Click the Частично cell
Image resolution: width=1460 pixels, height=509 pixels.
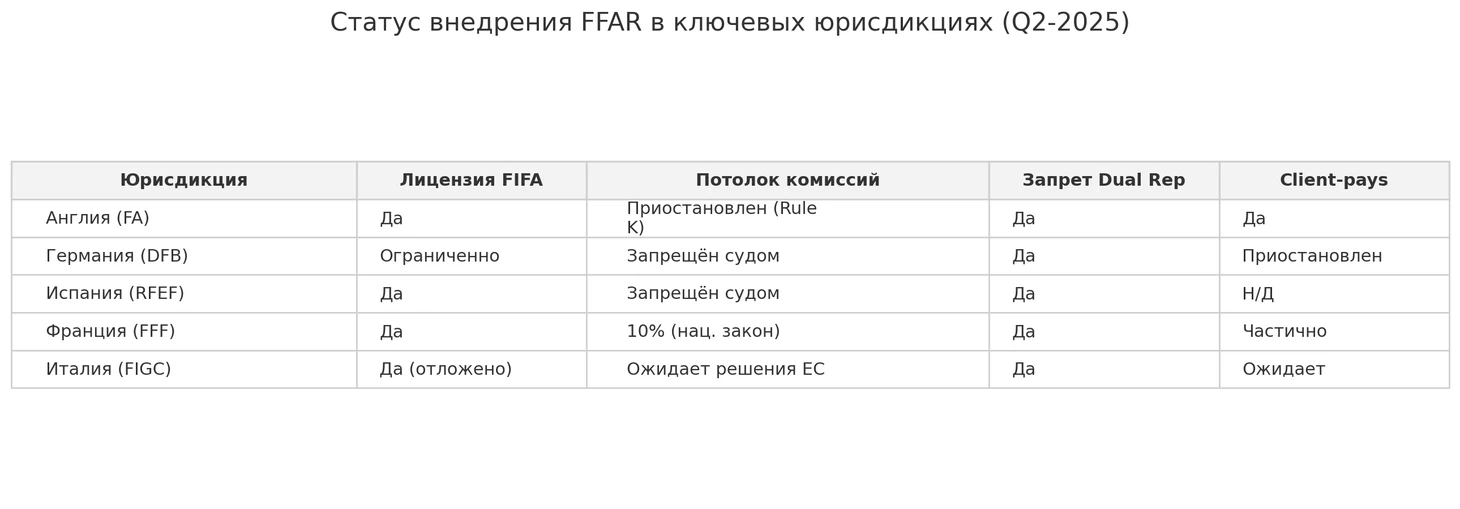pyautogui.click(x=1284, y=332)
